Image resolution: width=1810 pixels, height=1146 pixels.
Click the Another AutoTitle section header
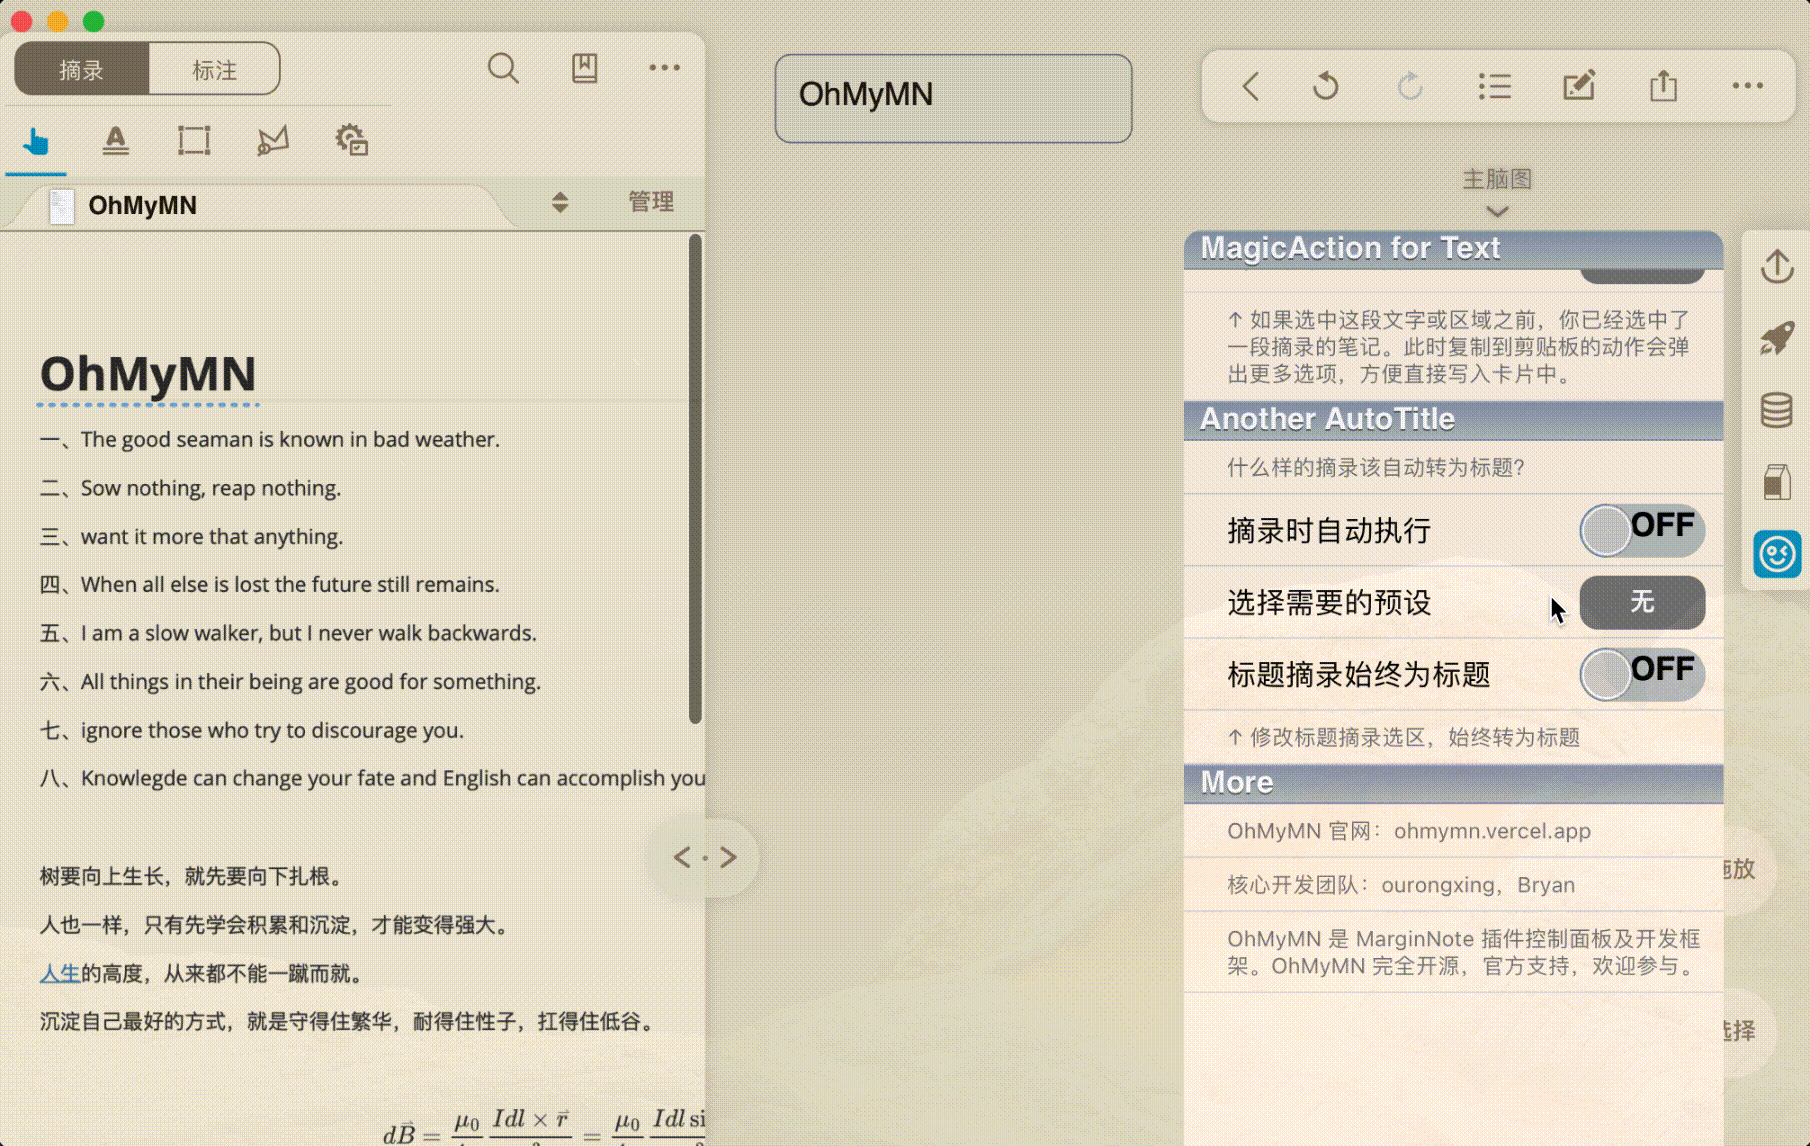(1453, 420)
